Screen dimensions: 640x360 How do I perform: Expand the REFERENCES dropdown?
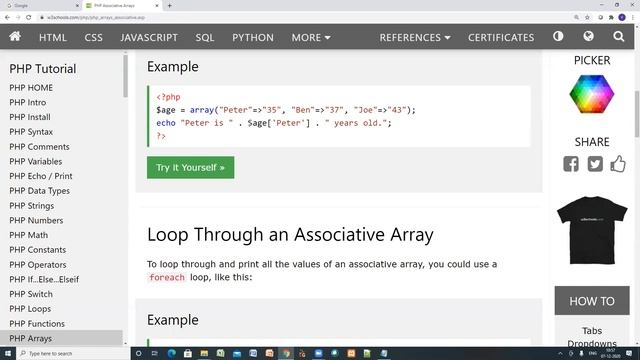(x=415, y=38)
